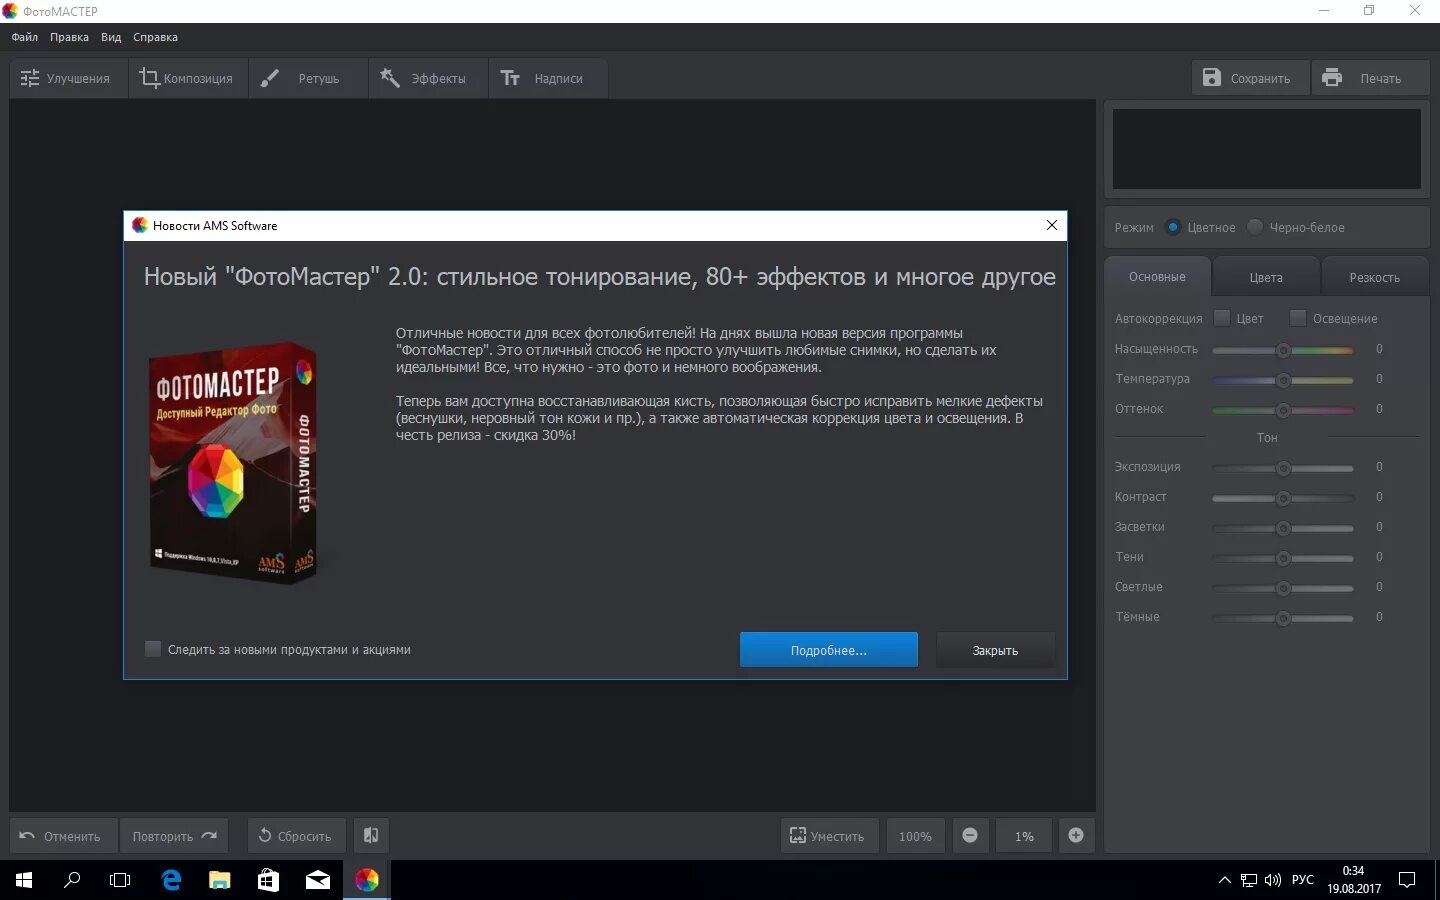Click the Повторить redo button
The image size is (1440, 900).
click(174, 836)
